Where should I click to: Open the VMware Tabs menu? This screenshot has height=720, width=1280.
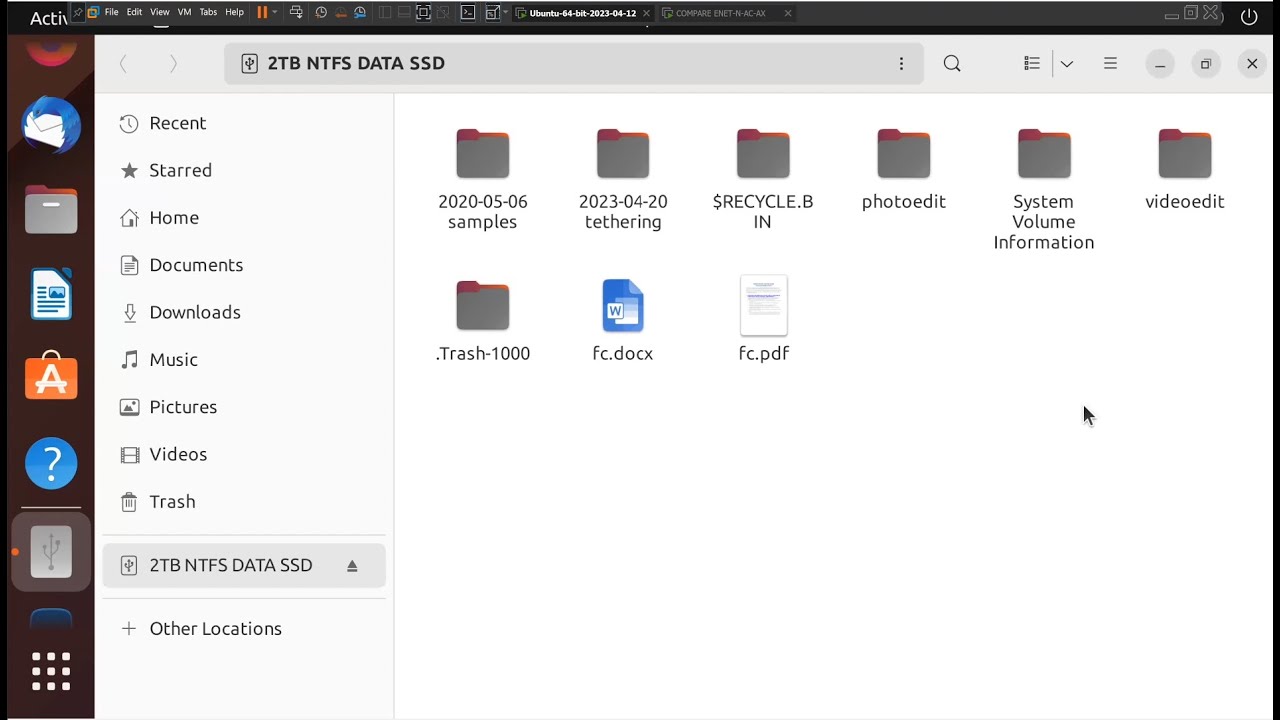coord(208,12)
